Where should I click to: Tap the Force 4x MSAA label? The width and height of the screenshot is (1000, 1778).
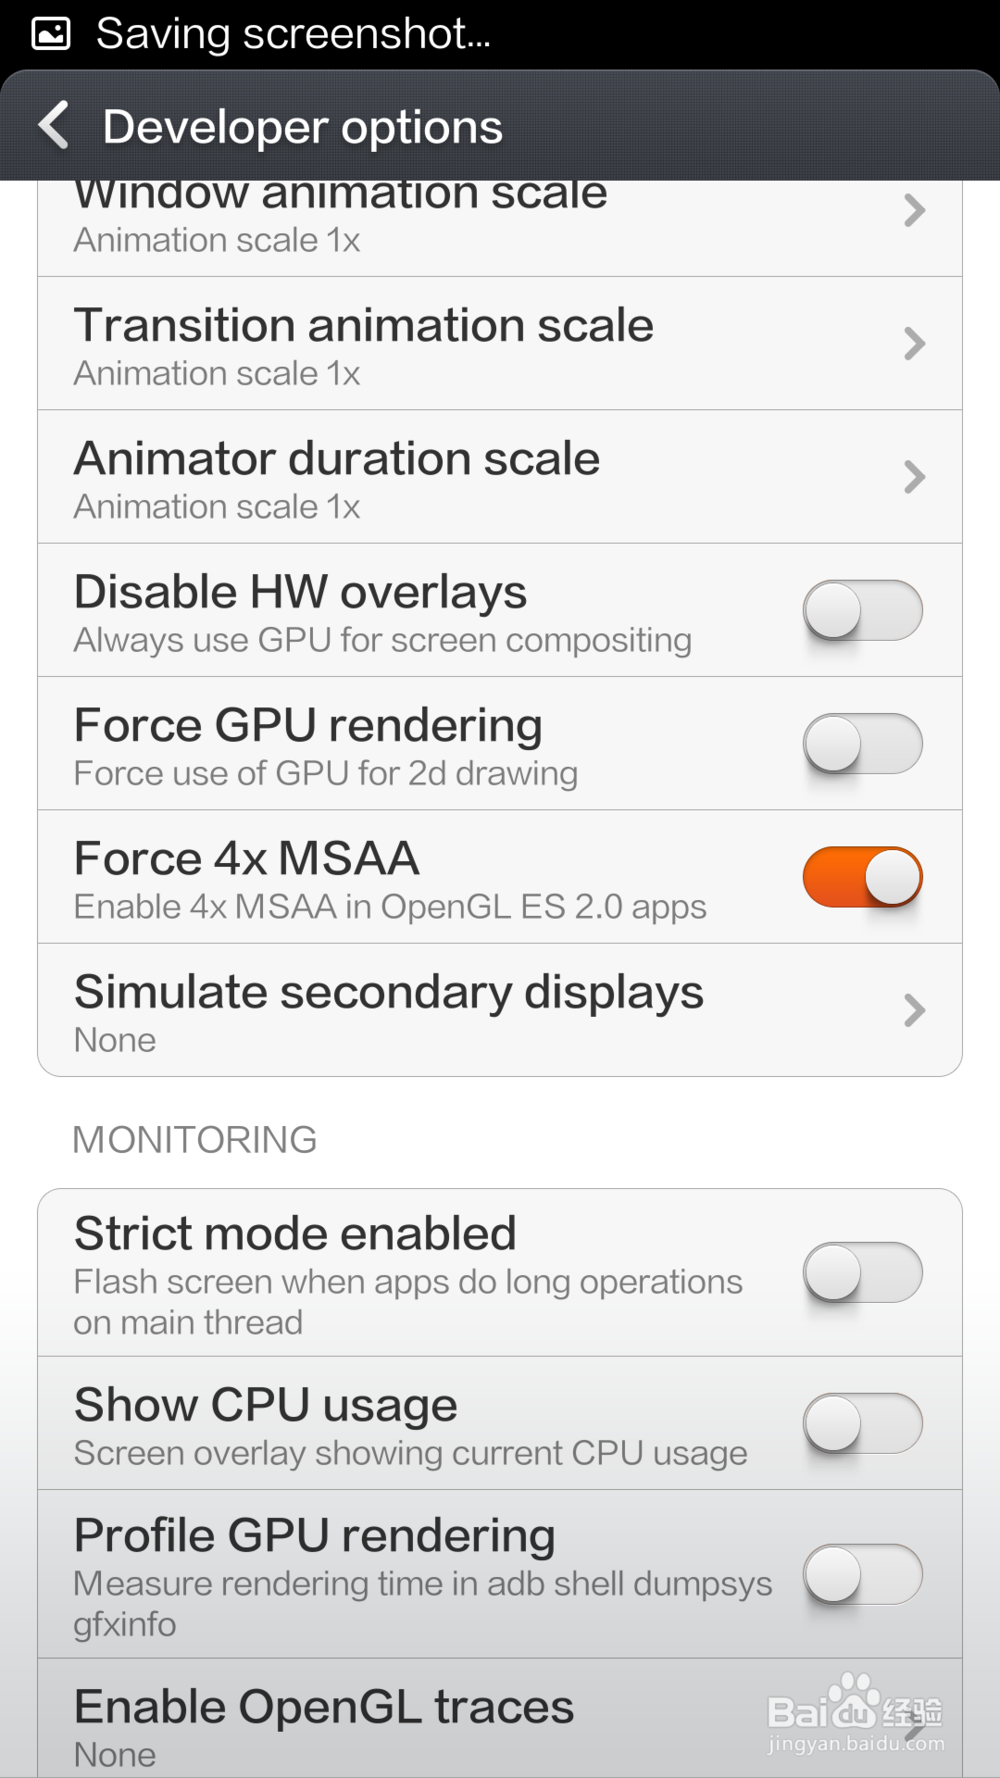(x=247, y=858)
